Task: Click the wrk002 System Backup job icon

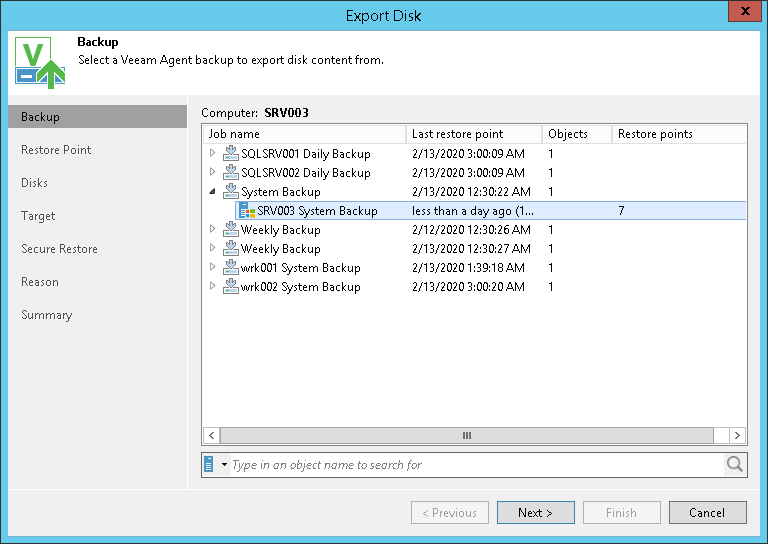Action: 231,287
